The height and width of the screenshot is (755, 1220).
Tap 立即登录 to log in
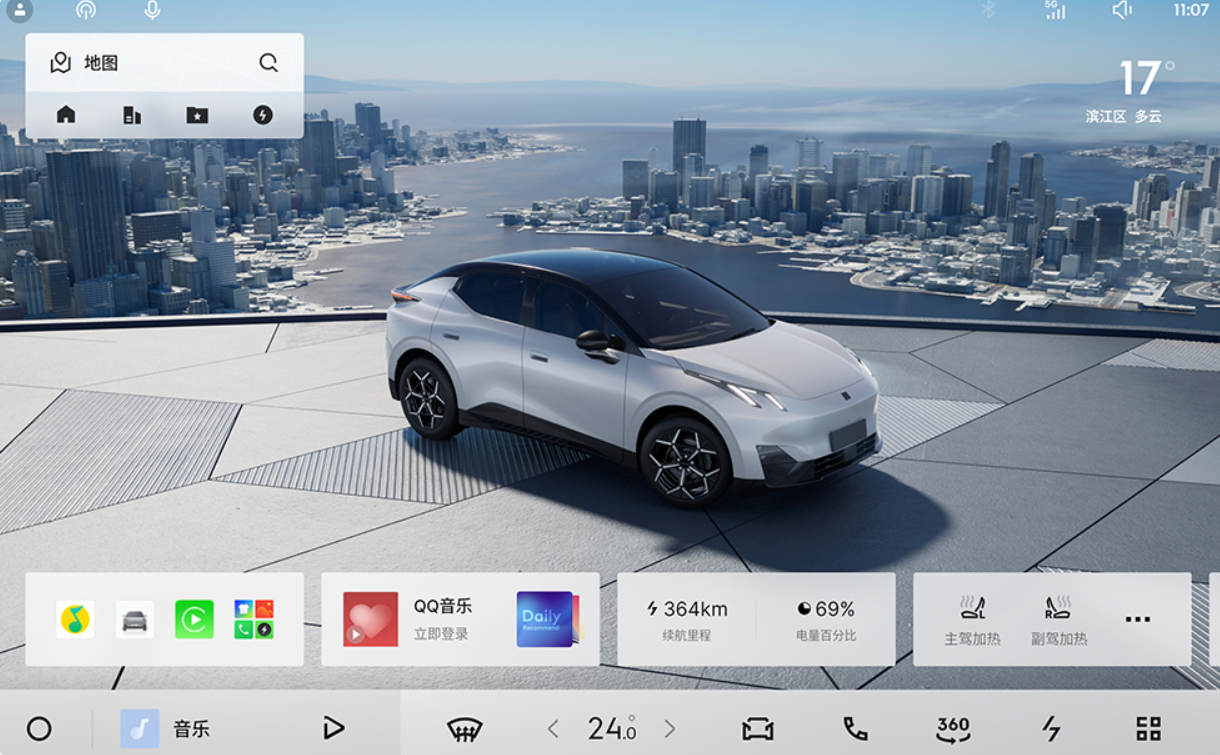(441, 634)
